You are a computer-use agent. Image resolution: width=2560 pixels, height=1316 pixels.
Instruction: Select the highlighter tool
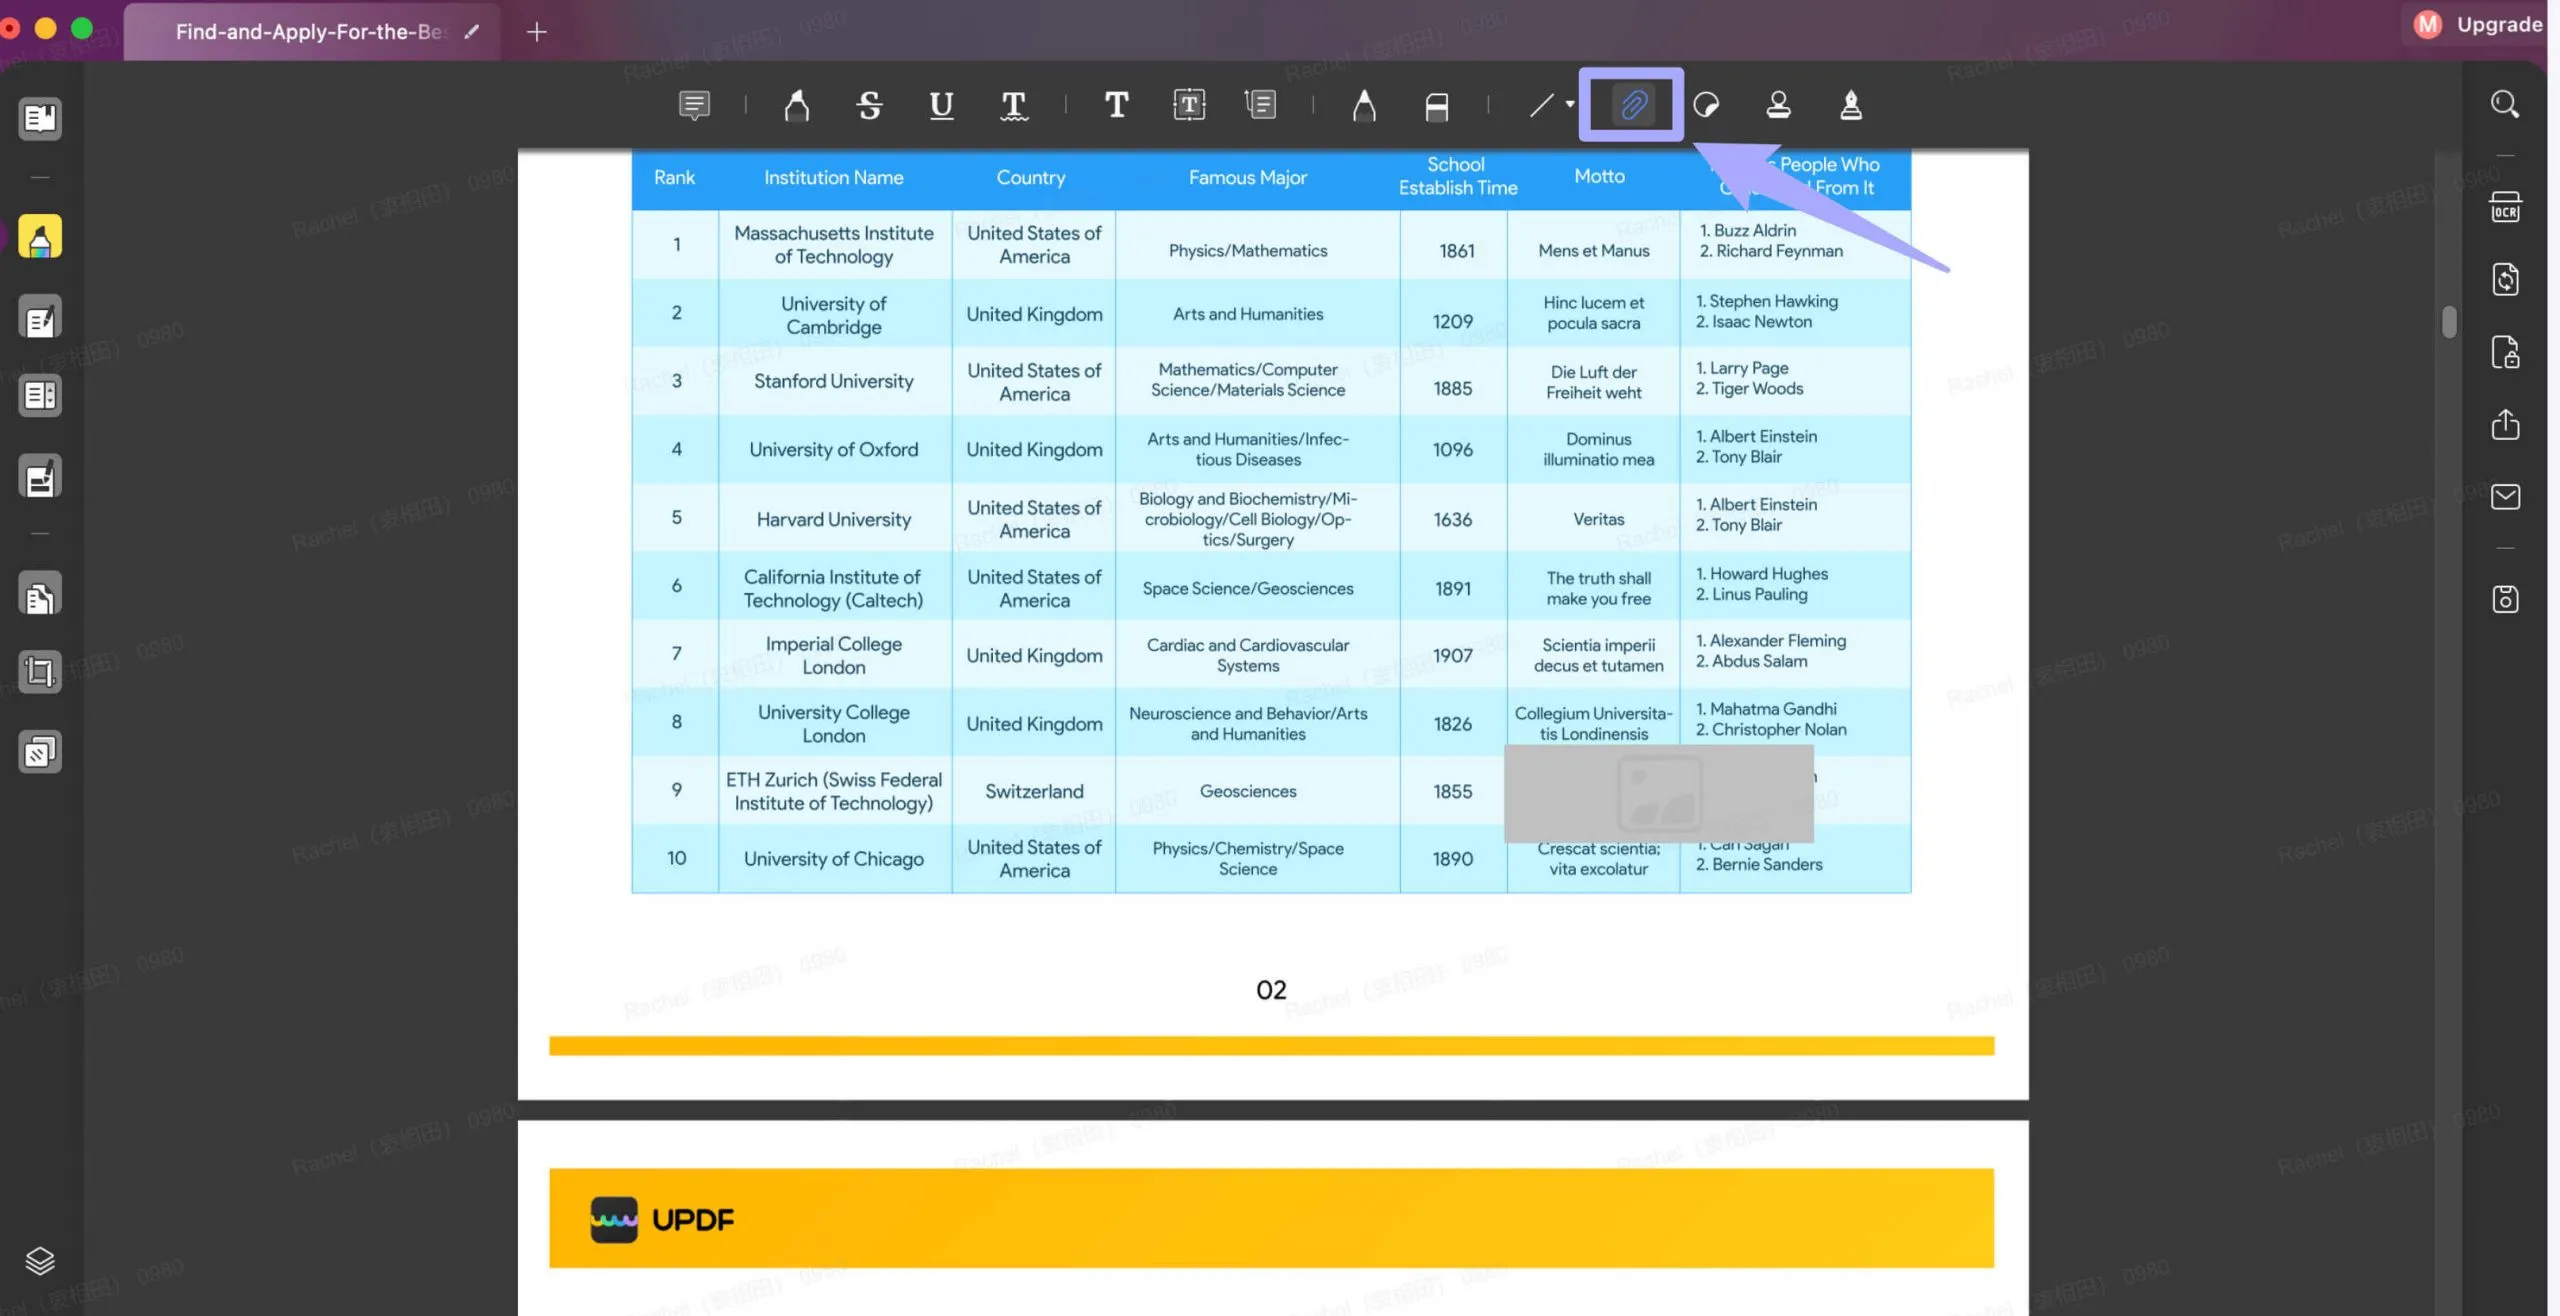click(796, 105)
